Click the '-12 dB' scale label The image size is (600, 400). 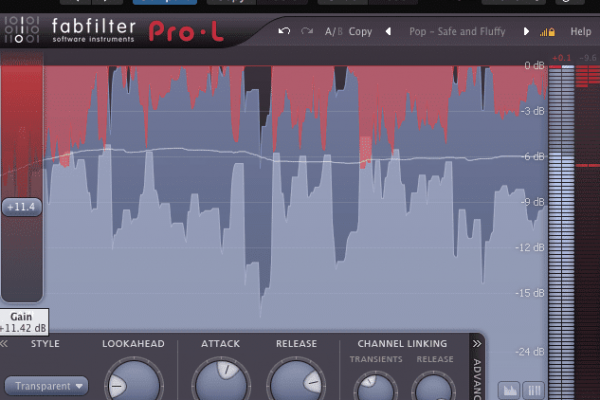pos(530,248)
